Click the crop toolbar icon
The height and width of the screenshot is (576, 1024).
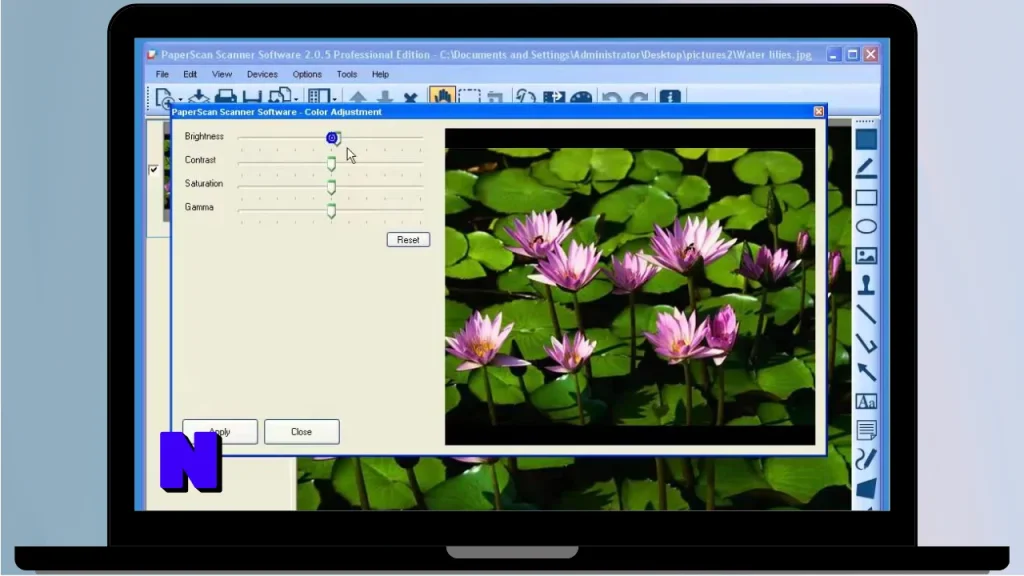click(x=495, y=97)
